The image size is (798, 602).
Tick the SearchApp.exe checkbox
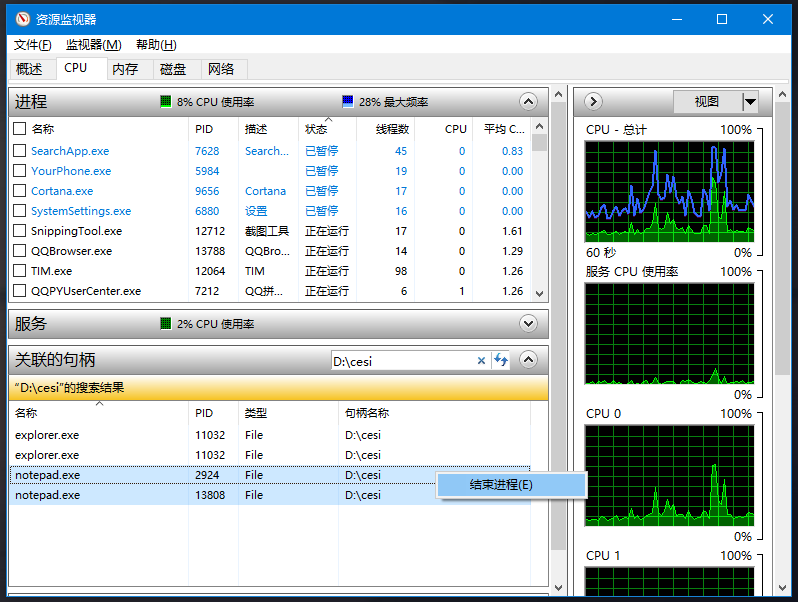point(19,151)
